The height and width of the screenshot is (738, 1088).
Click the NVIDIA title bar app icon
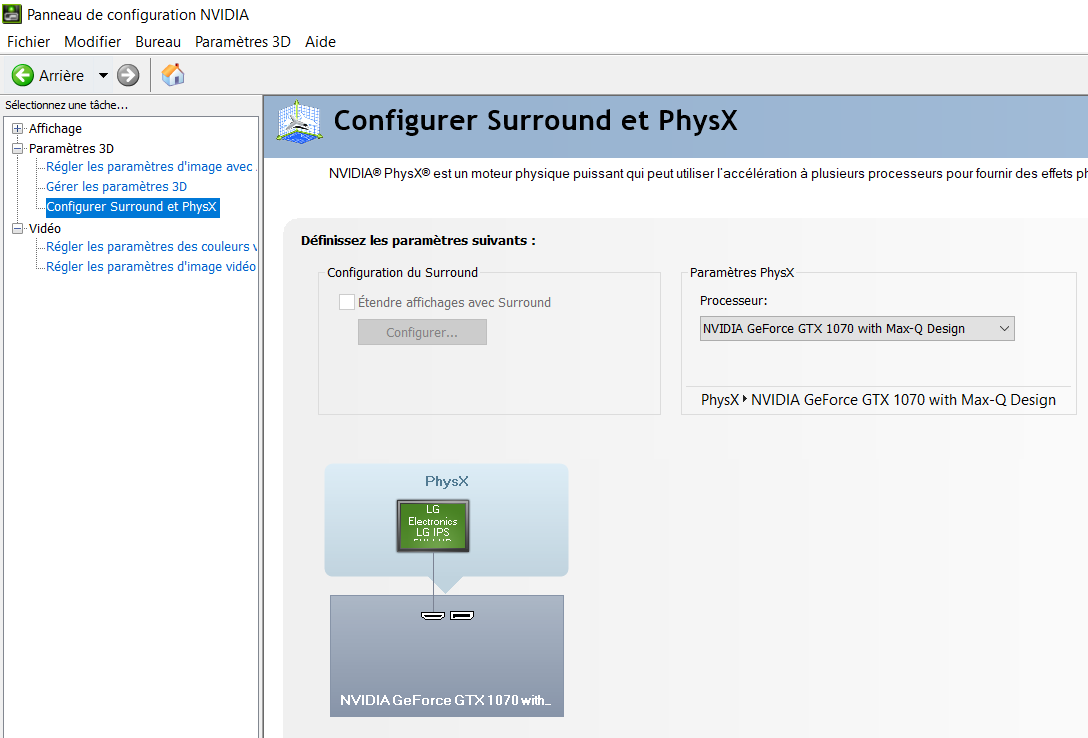12,14
